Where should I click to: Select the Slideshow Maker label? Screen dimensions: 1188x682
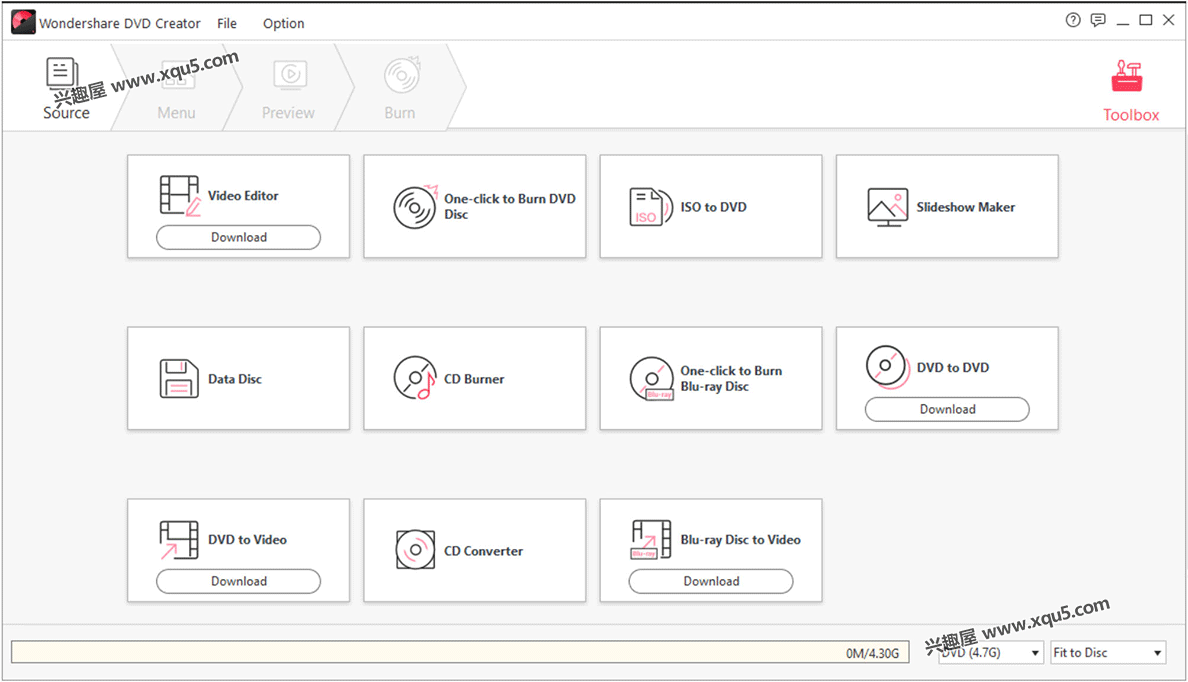click(965, 207)
